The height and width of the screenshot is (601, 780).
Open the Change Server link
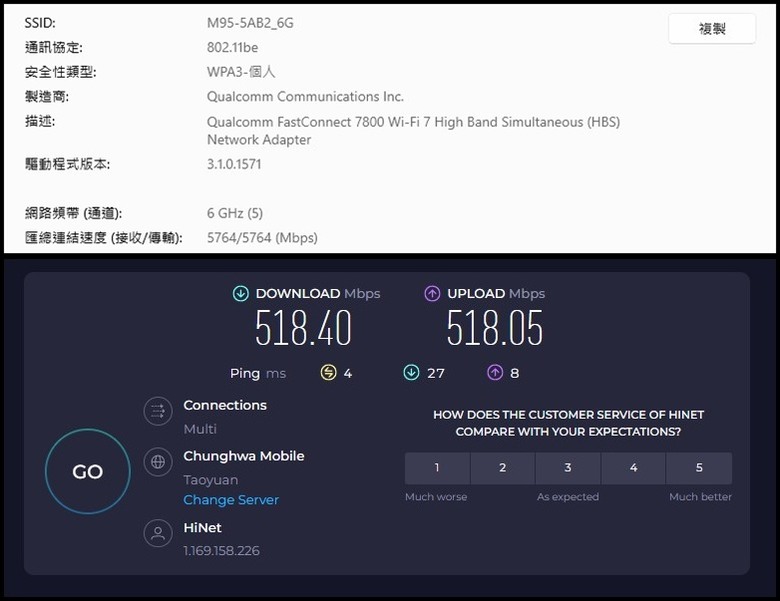pos(231,500)
